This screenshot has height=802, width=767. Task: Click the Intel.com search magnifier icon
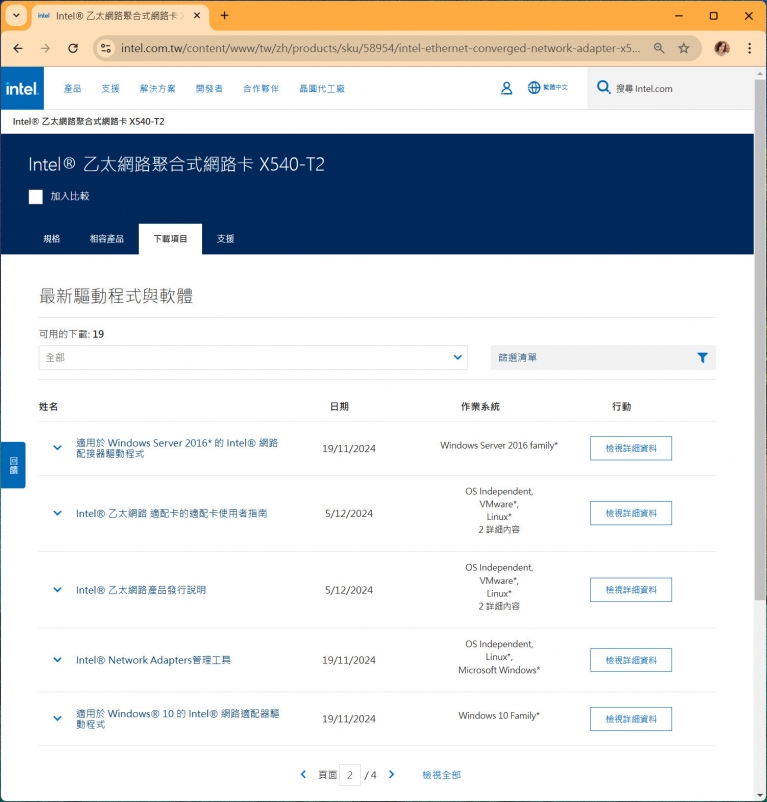(x=603, y=87)
